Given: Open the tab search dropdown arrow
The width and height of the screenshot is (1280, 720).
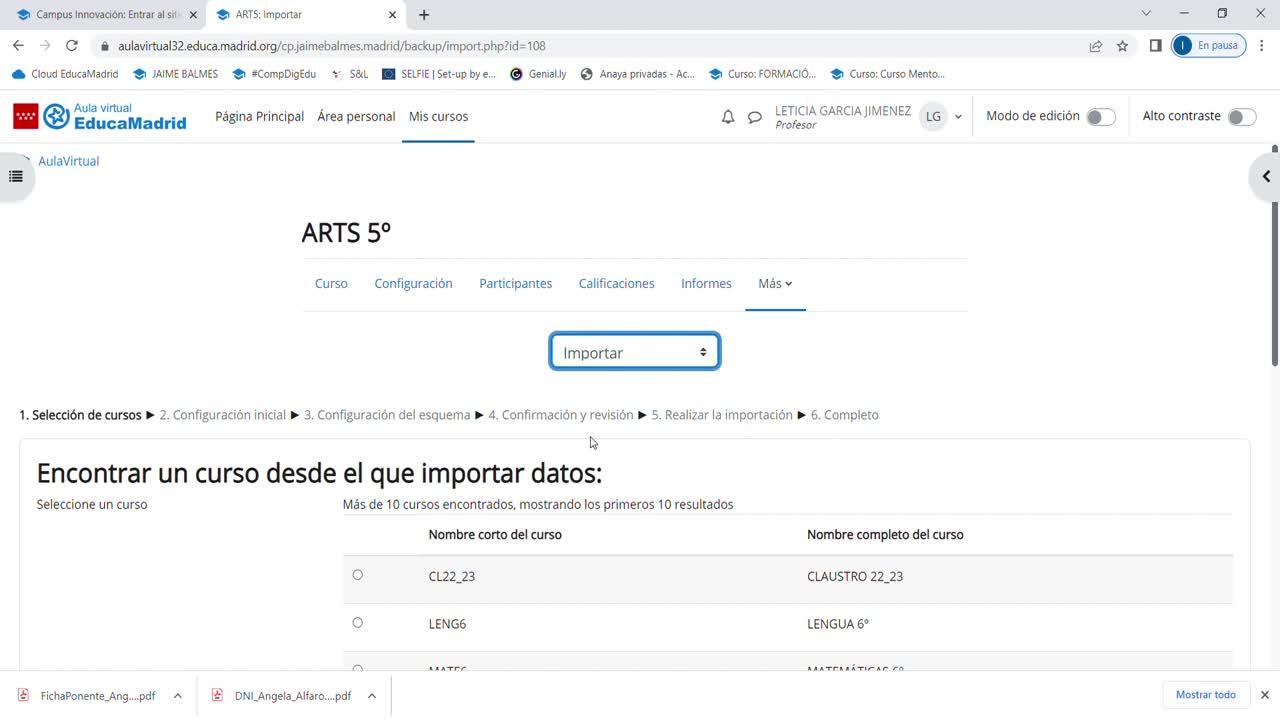Looking at the screenshot, I should tap(1146, 14).
